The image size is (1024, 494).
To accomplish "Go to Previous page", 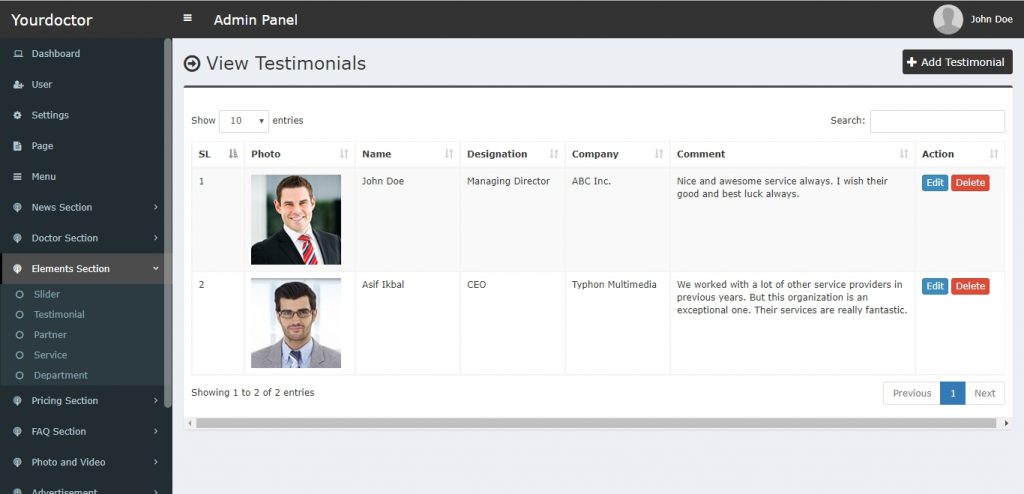I will point(912,393).
